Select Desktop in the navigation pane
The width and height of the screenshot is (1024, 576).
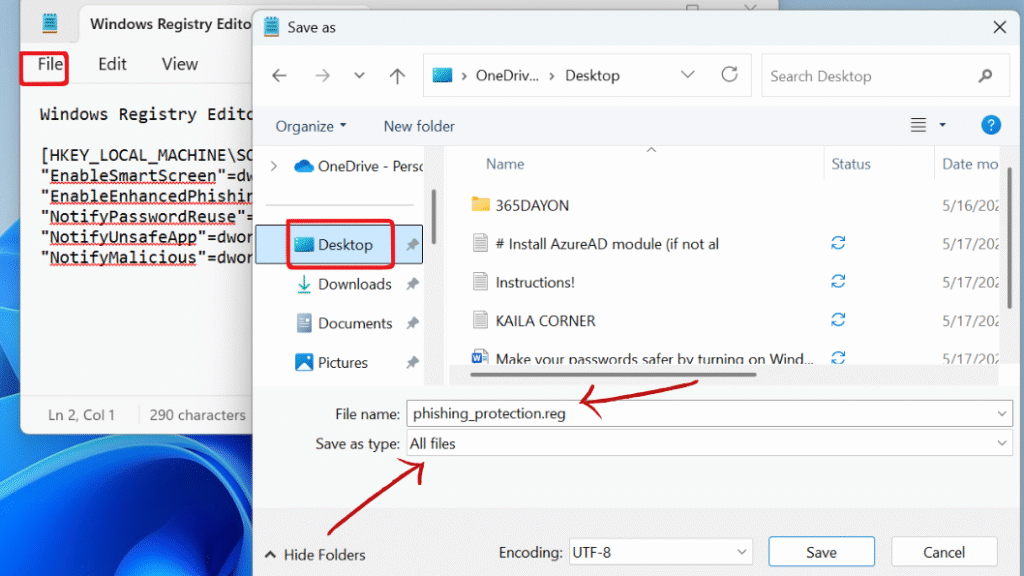click(339, 245)
